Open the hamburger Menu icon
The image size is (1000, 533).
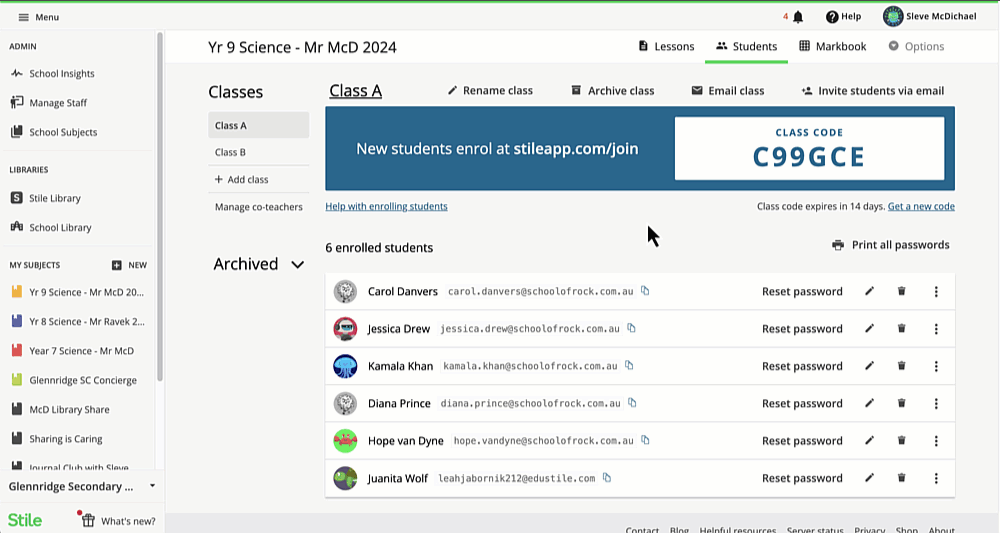click(24, 17)
